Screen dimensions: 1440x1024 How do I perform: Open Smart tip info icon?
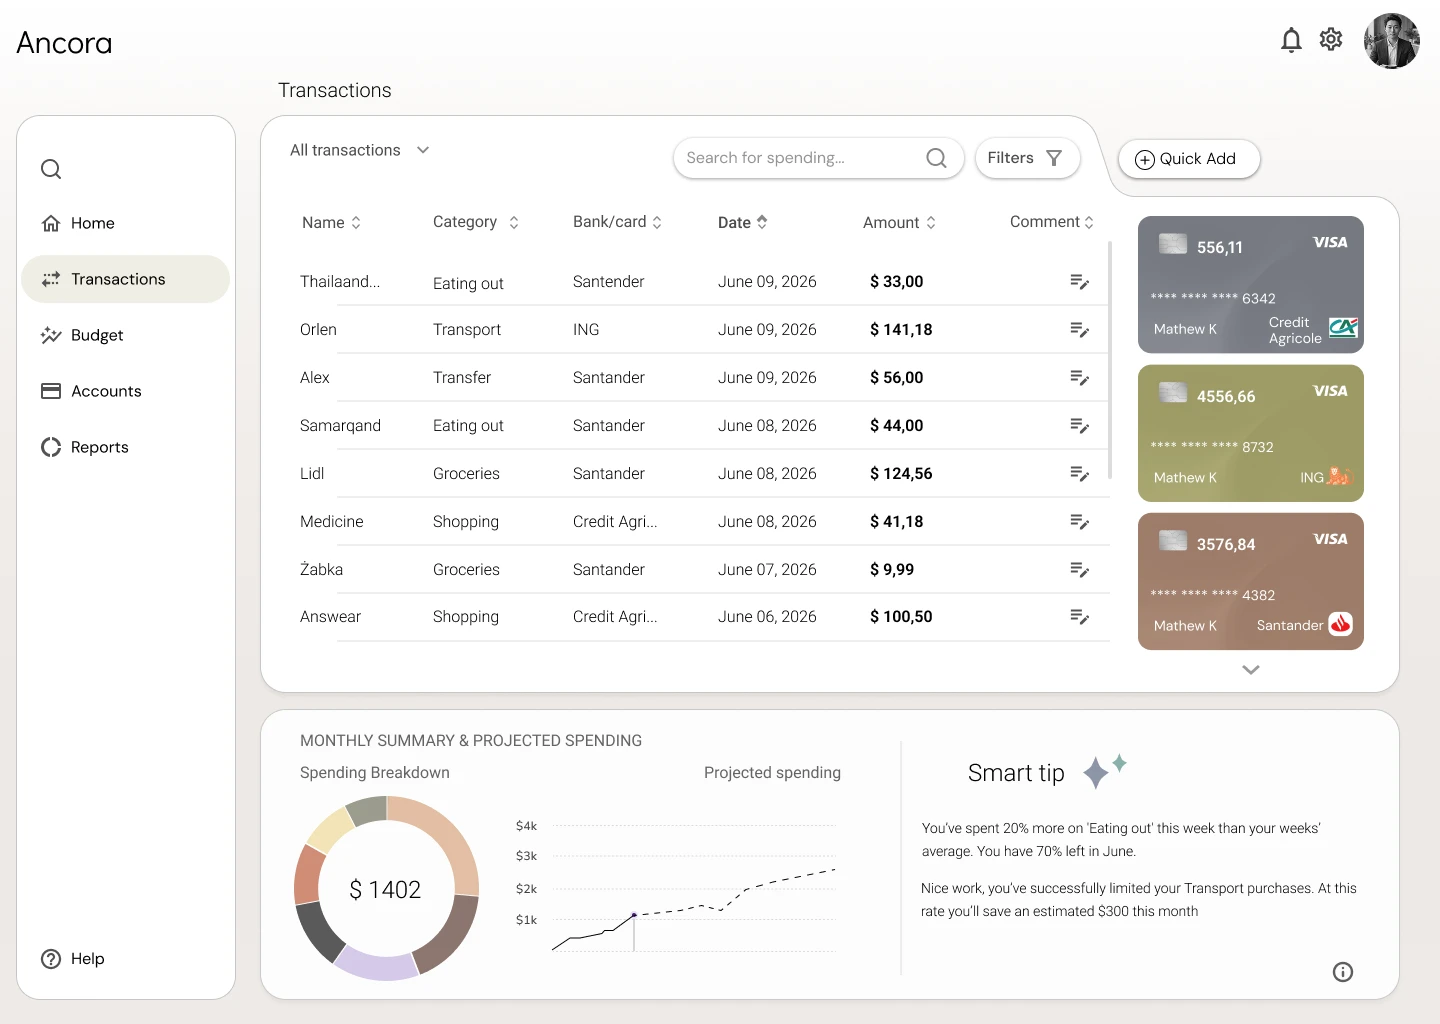tap(1343, 972)
